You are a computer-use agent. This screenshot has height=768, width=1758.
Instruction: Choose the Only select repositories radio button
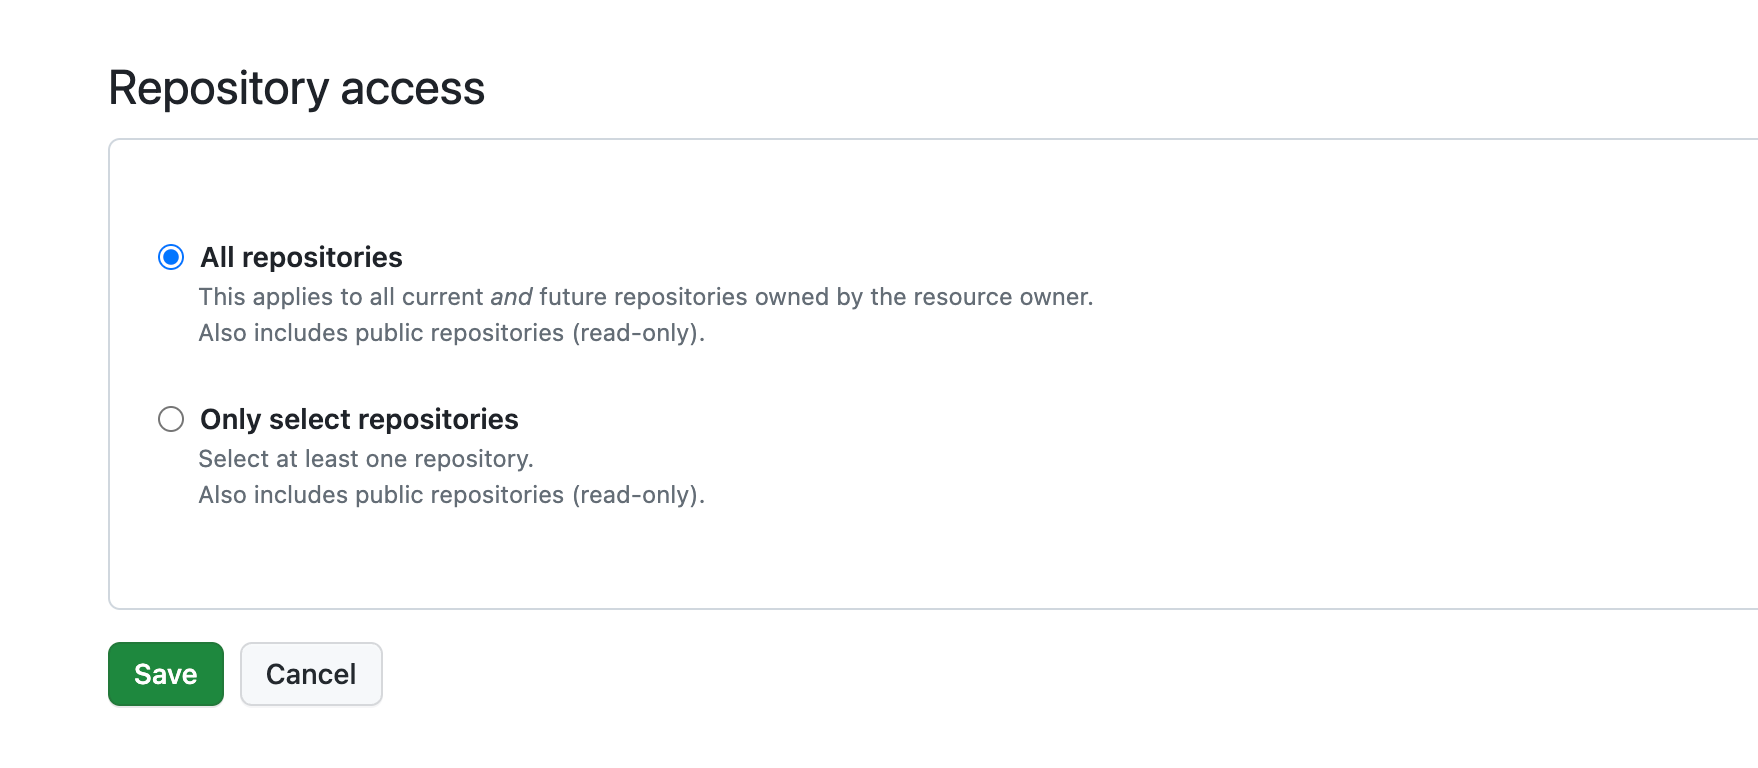click(x=171, y=419)
